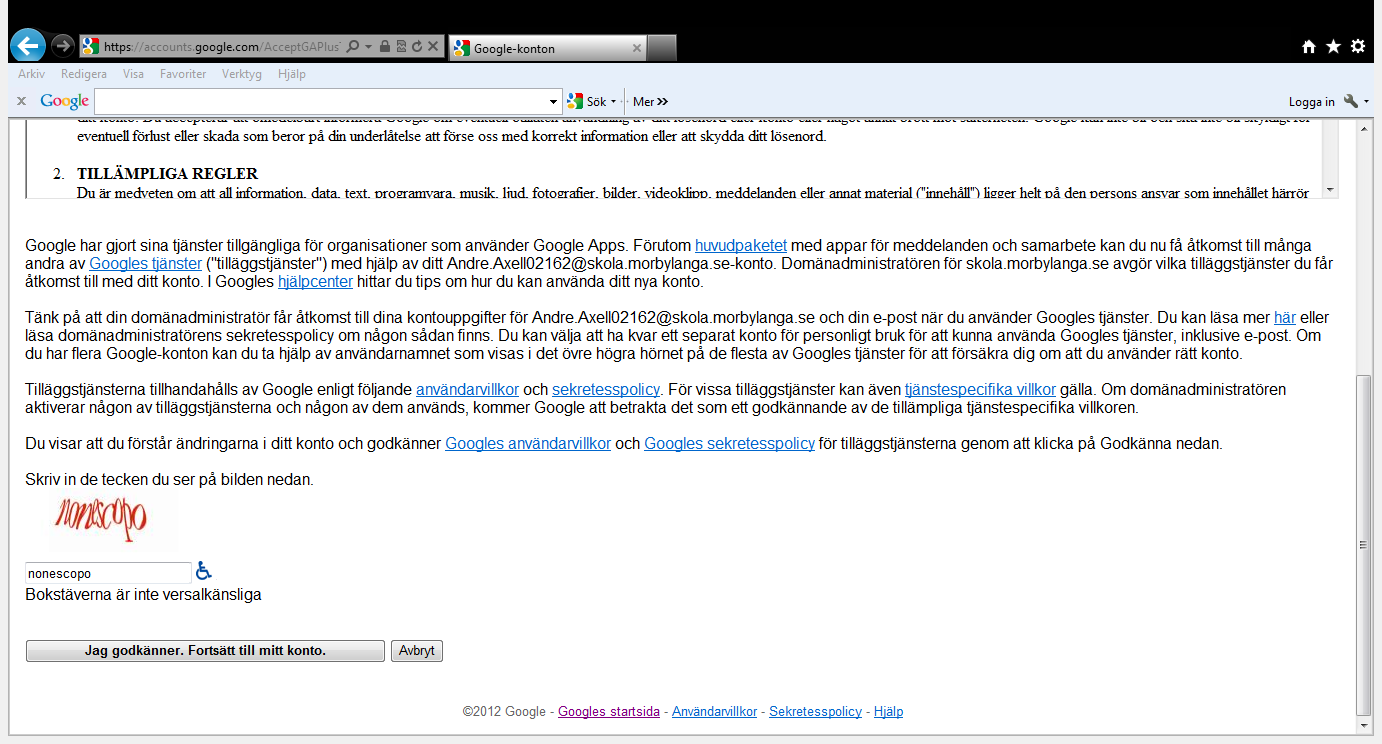This screenshot has width=1382, height=744.
Task: Open the browser Home icon
Action: pos(1309,46)
